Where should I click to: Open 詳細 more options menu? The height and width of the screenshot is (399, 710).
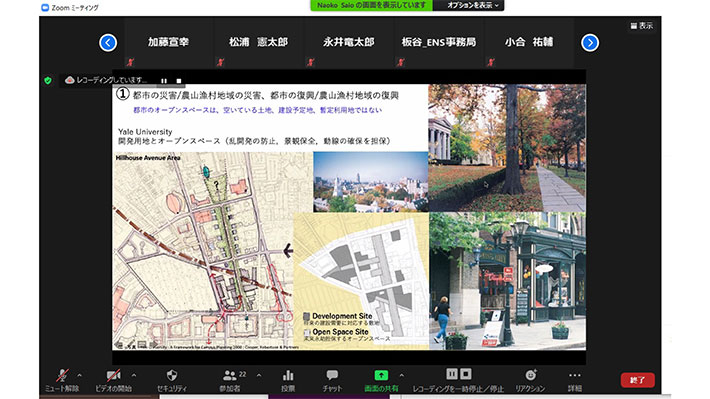[575, 380]
